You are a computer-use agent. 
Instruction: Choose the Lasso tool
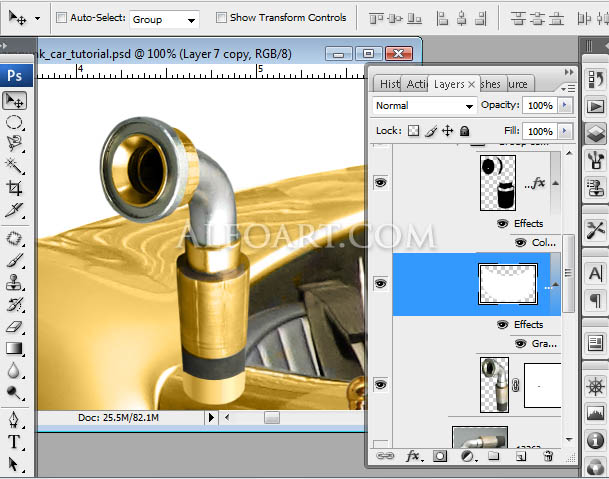click(x=15, y=143)
